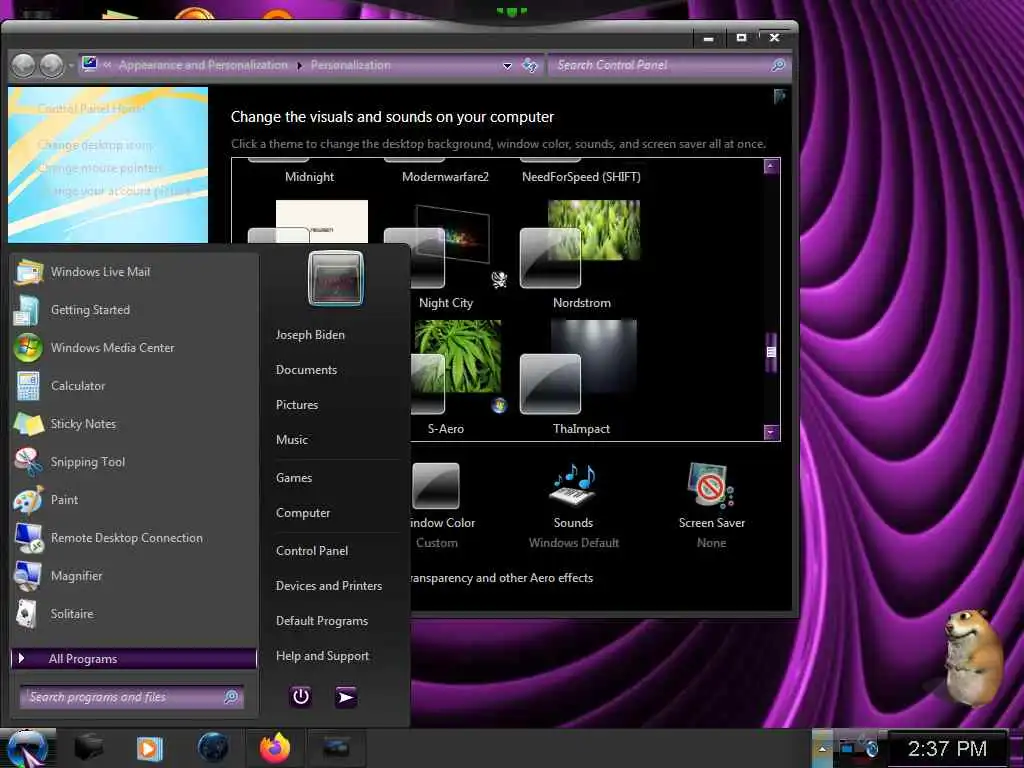Image resolution: width=1024 pixels, height=768 pixels.
Task: Open shutdown options arrow
Action: (345, 697)
